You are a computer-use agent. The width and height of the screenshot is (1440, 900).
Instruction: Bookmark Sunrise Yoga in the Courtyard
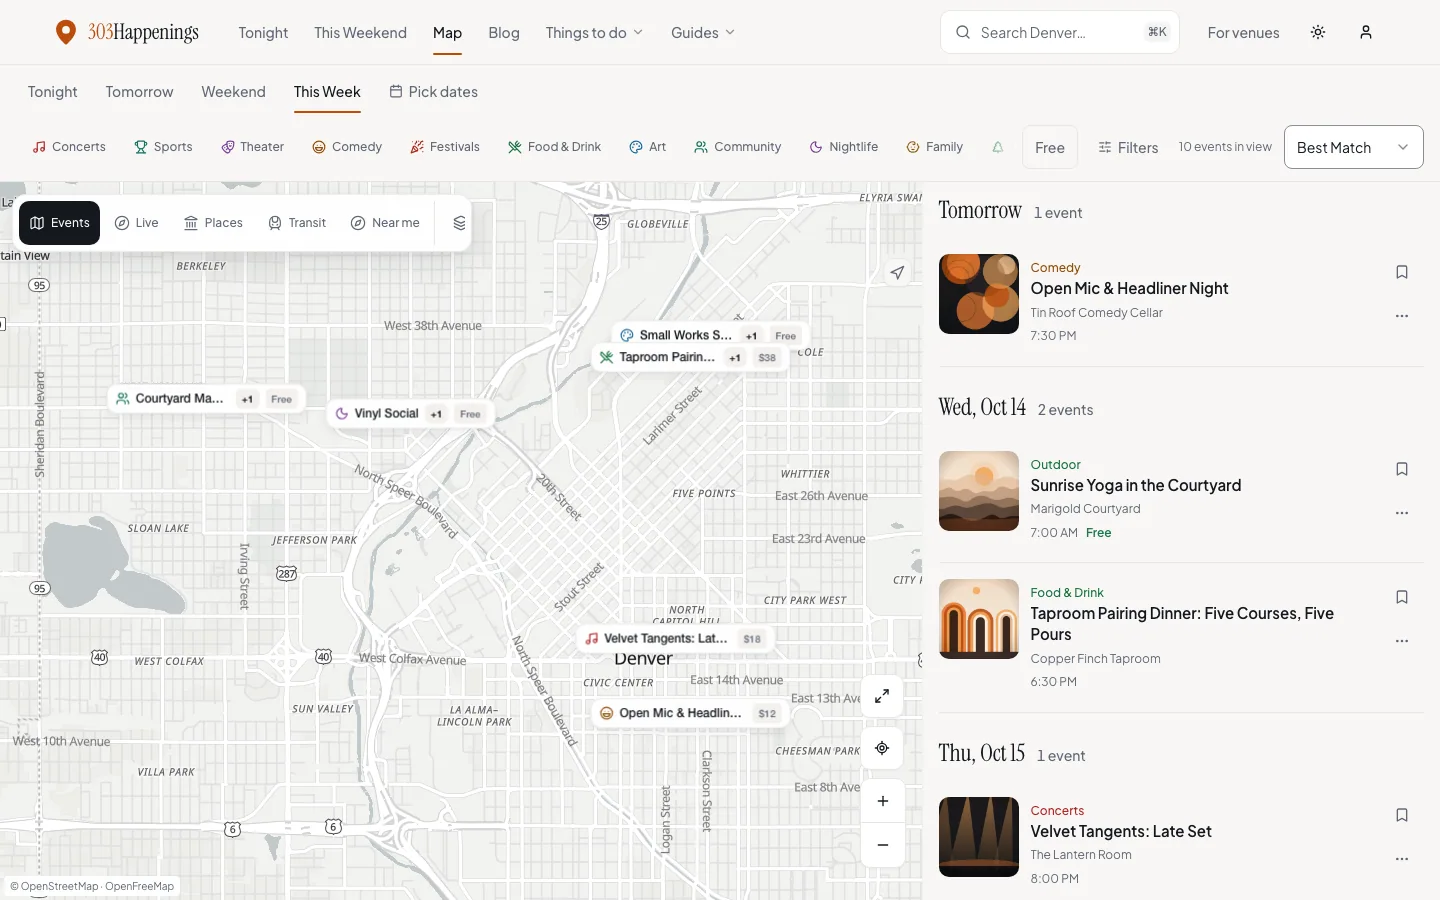(1402, 469)
